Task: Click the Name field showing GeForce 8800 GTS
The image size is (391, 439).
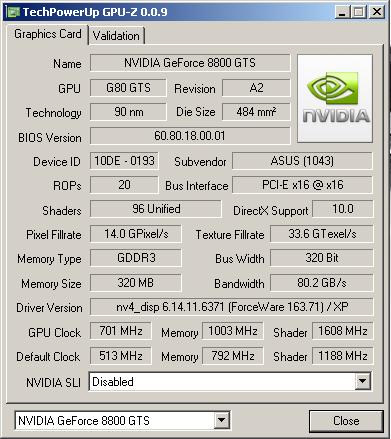Action: coord(190,63)
